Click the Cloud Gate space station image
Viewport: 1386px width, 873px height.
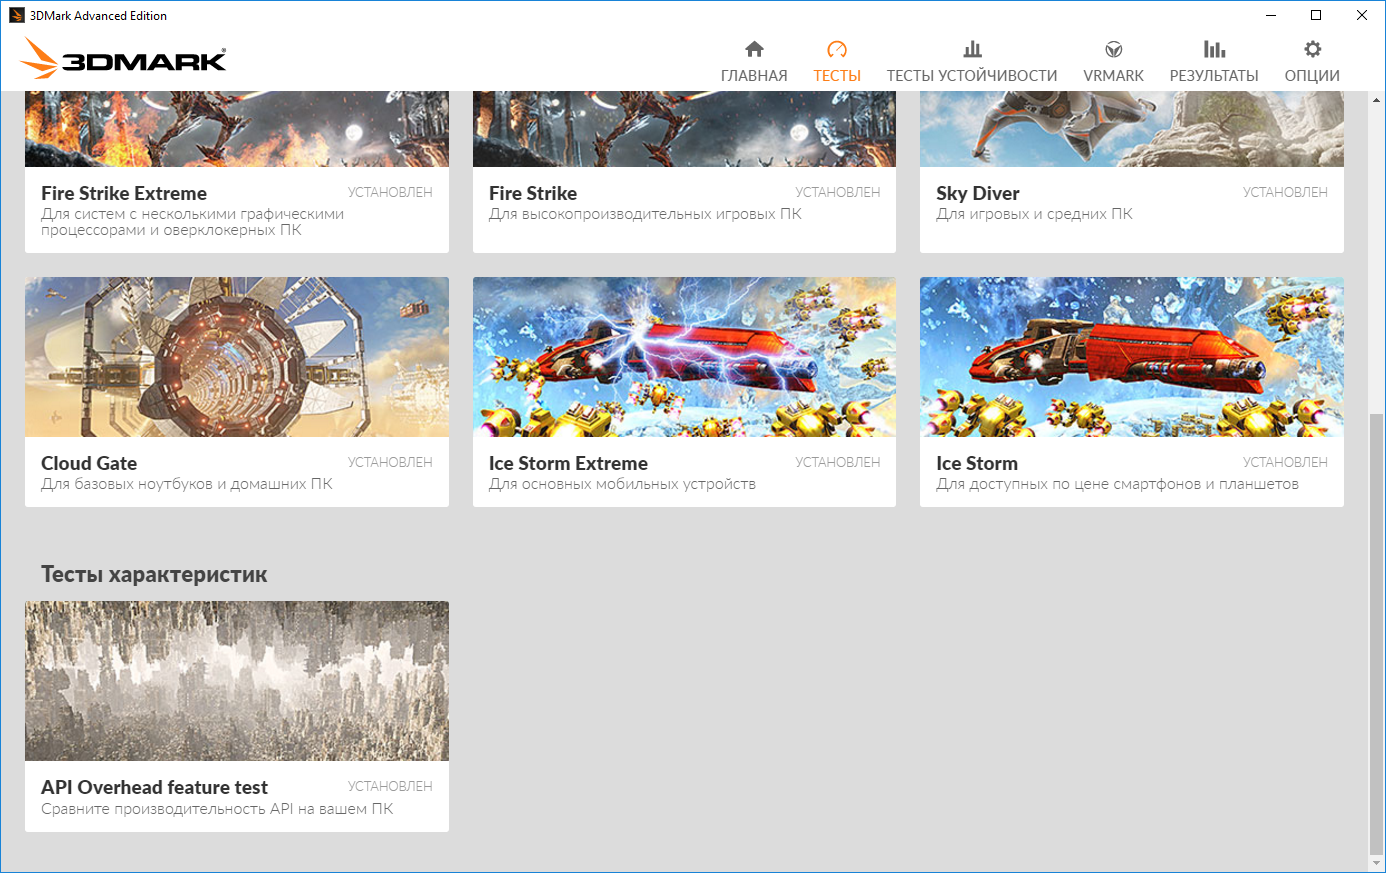(237, 357)
